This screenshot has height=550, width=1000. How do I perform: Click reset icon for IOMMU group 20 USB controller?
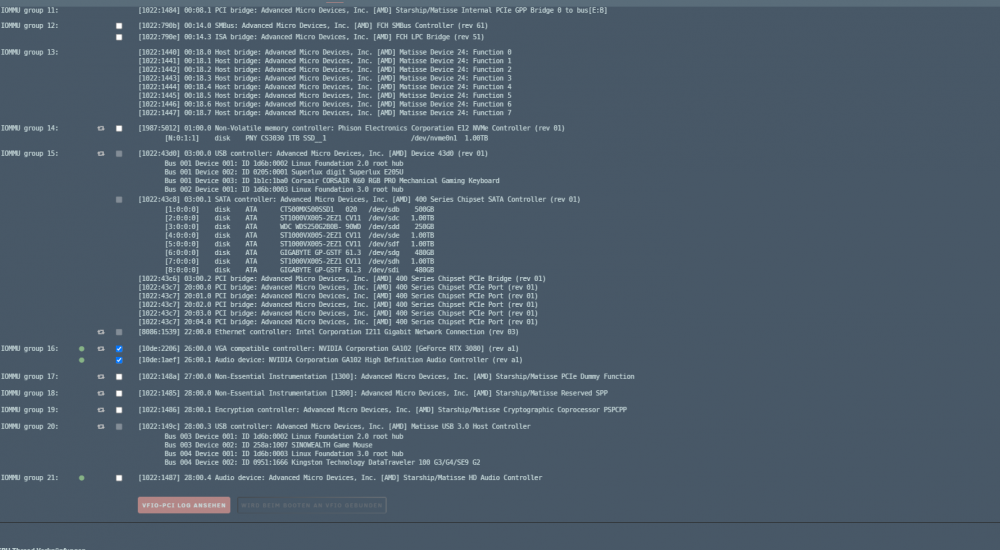pyautogui.click(x=101, y=427)
